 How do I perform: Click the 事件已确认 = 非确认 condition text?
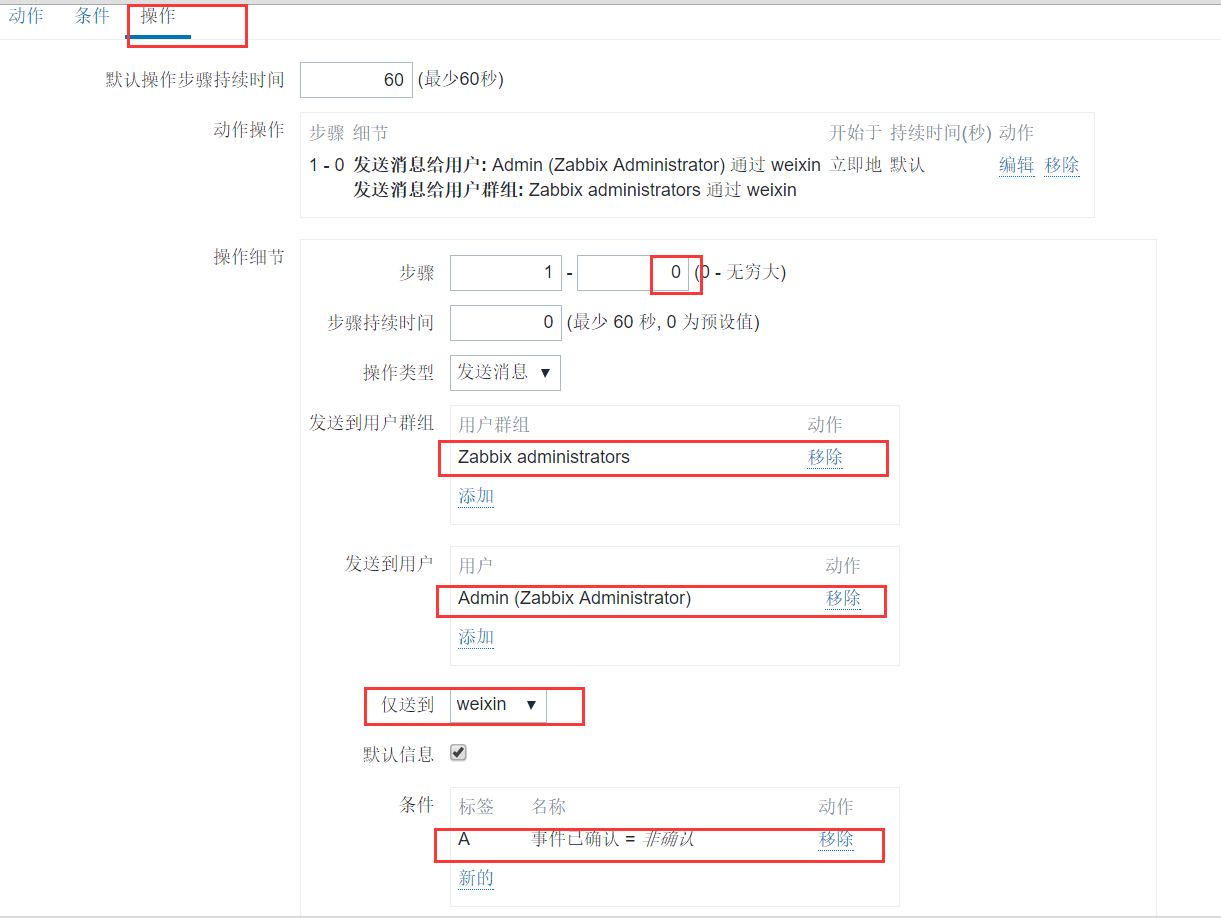[613, 839]
